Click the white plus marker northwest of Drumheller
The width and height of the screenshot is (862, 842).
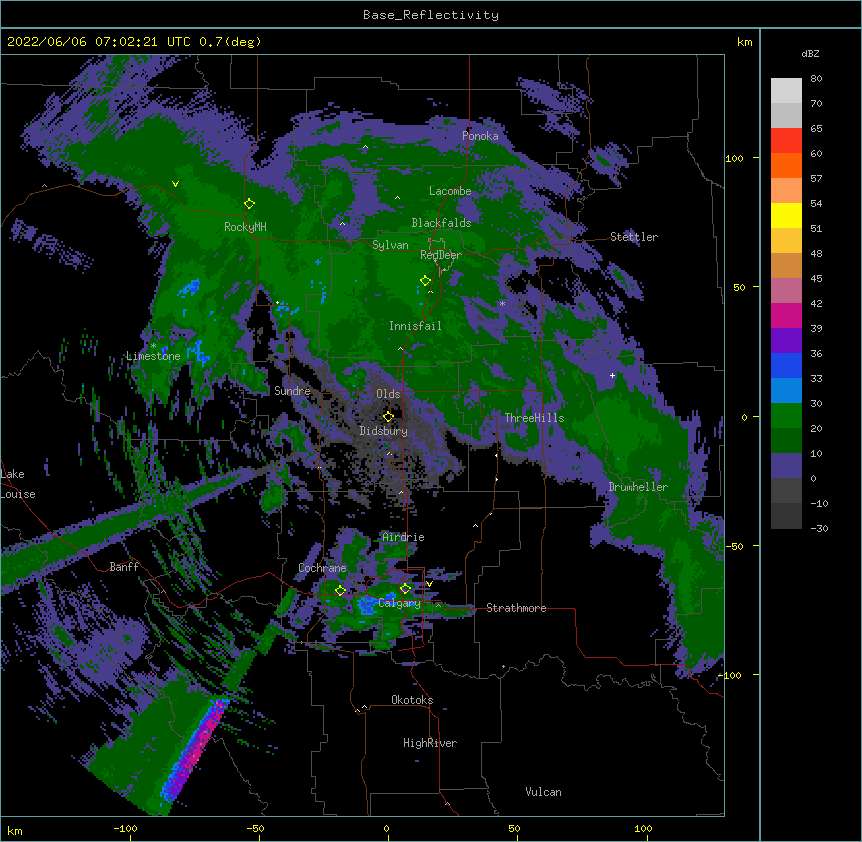point(612,375)
